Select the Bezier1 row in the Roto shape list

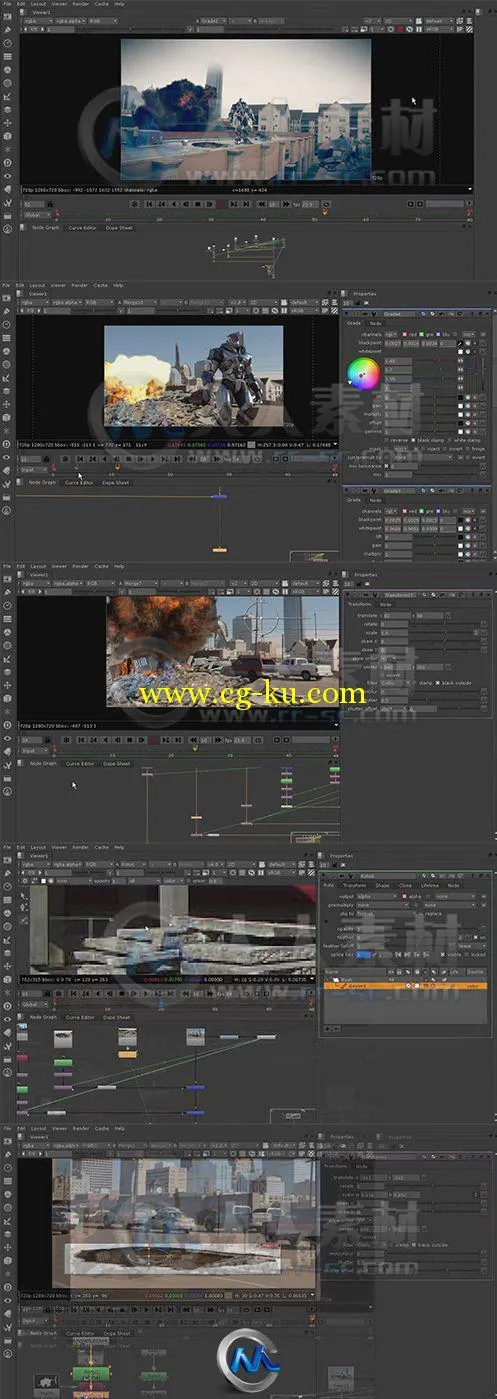pyautogui.click(x=405, y=986)
